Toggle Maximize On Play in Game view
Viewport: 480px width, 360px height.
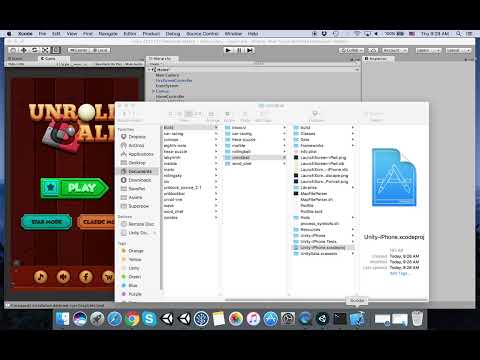coord(109,64)
